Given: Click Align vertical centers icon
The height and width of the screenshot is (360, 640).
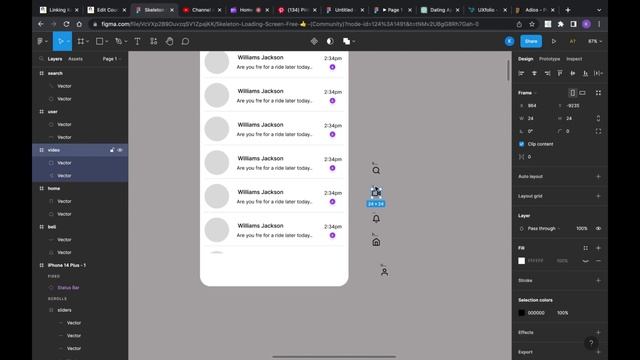Looking at the screenshot, I should click(573, 73).
